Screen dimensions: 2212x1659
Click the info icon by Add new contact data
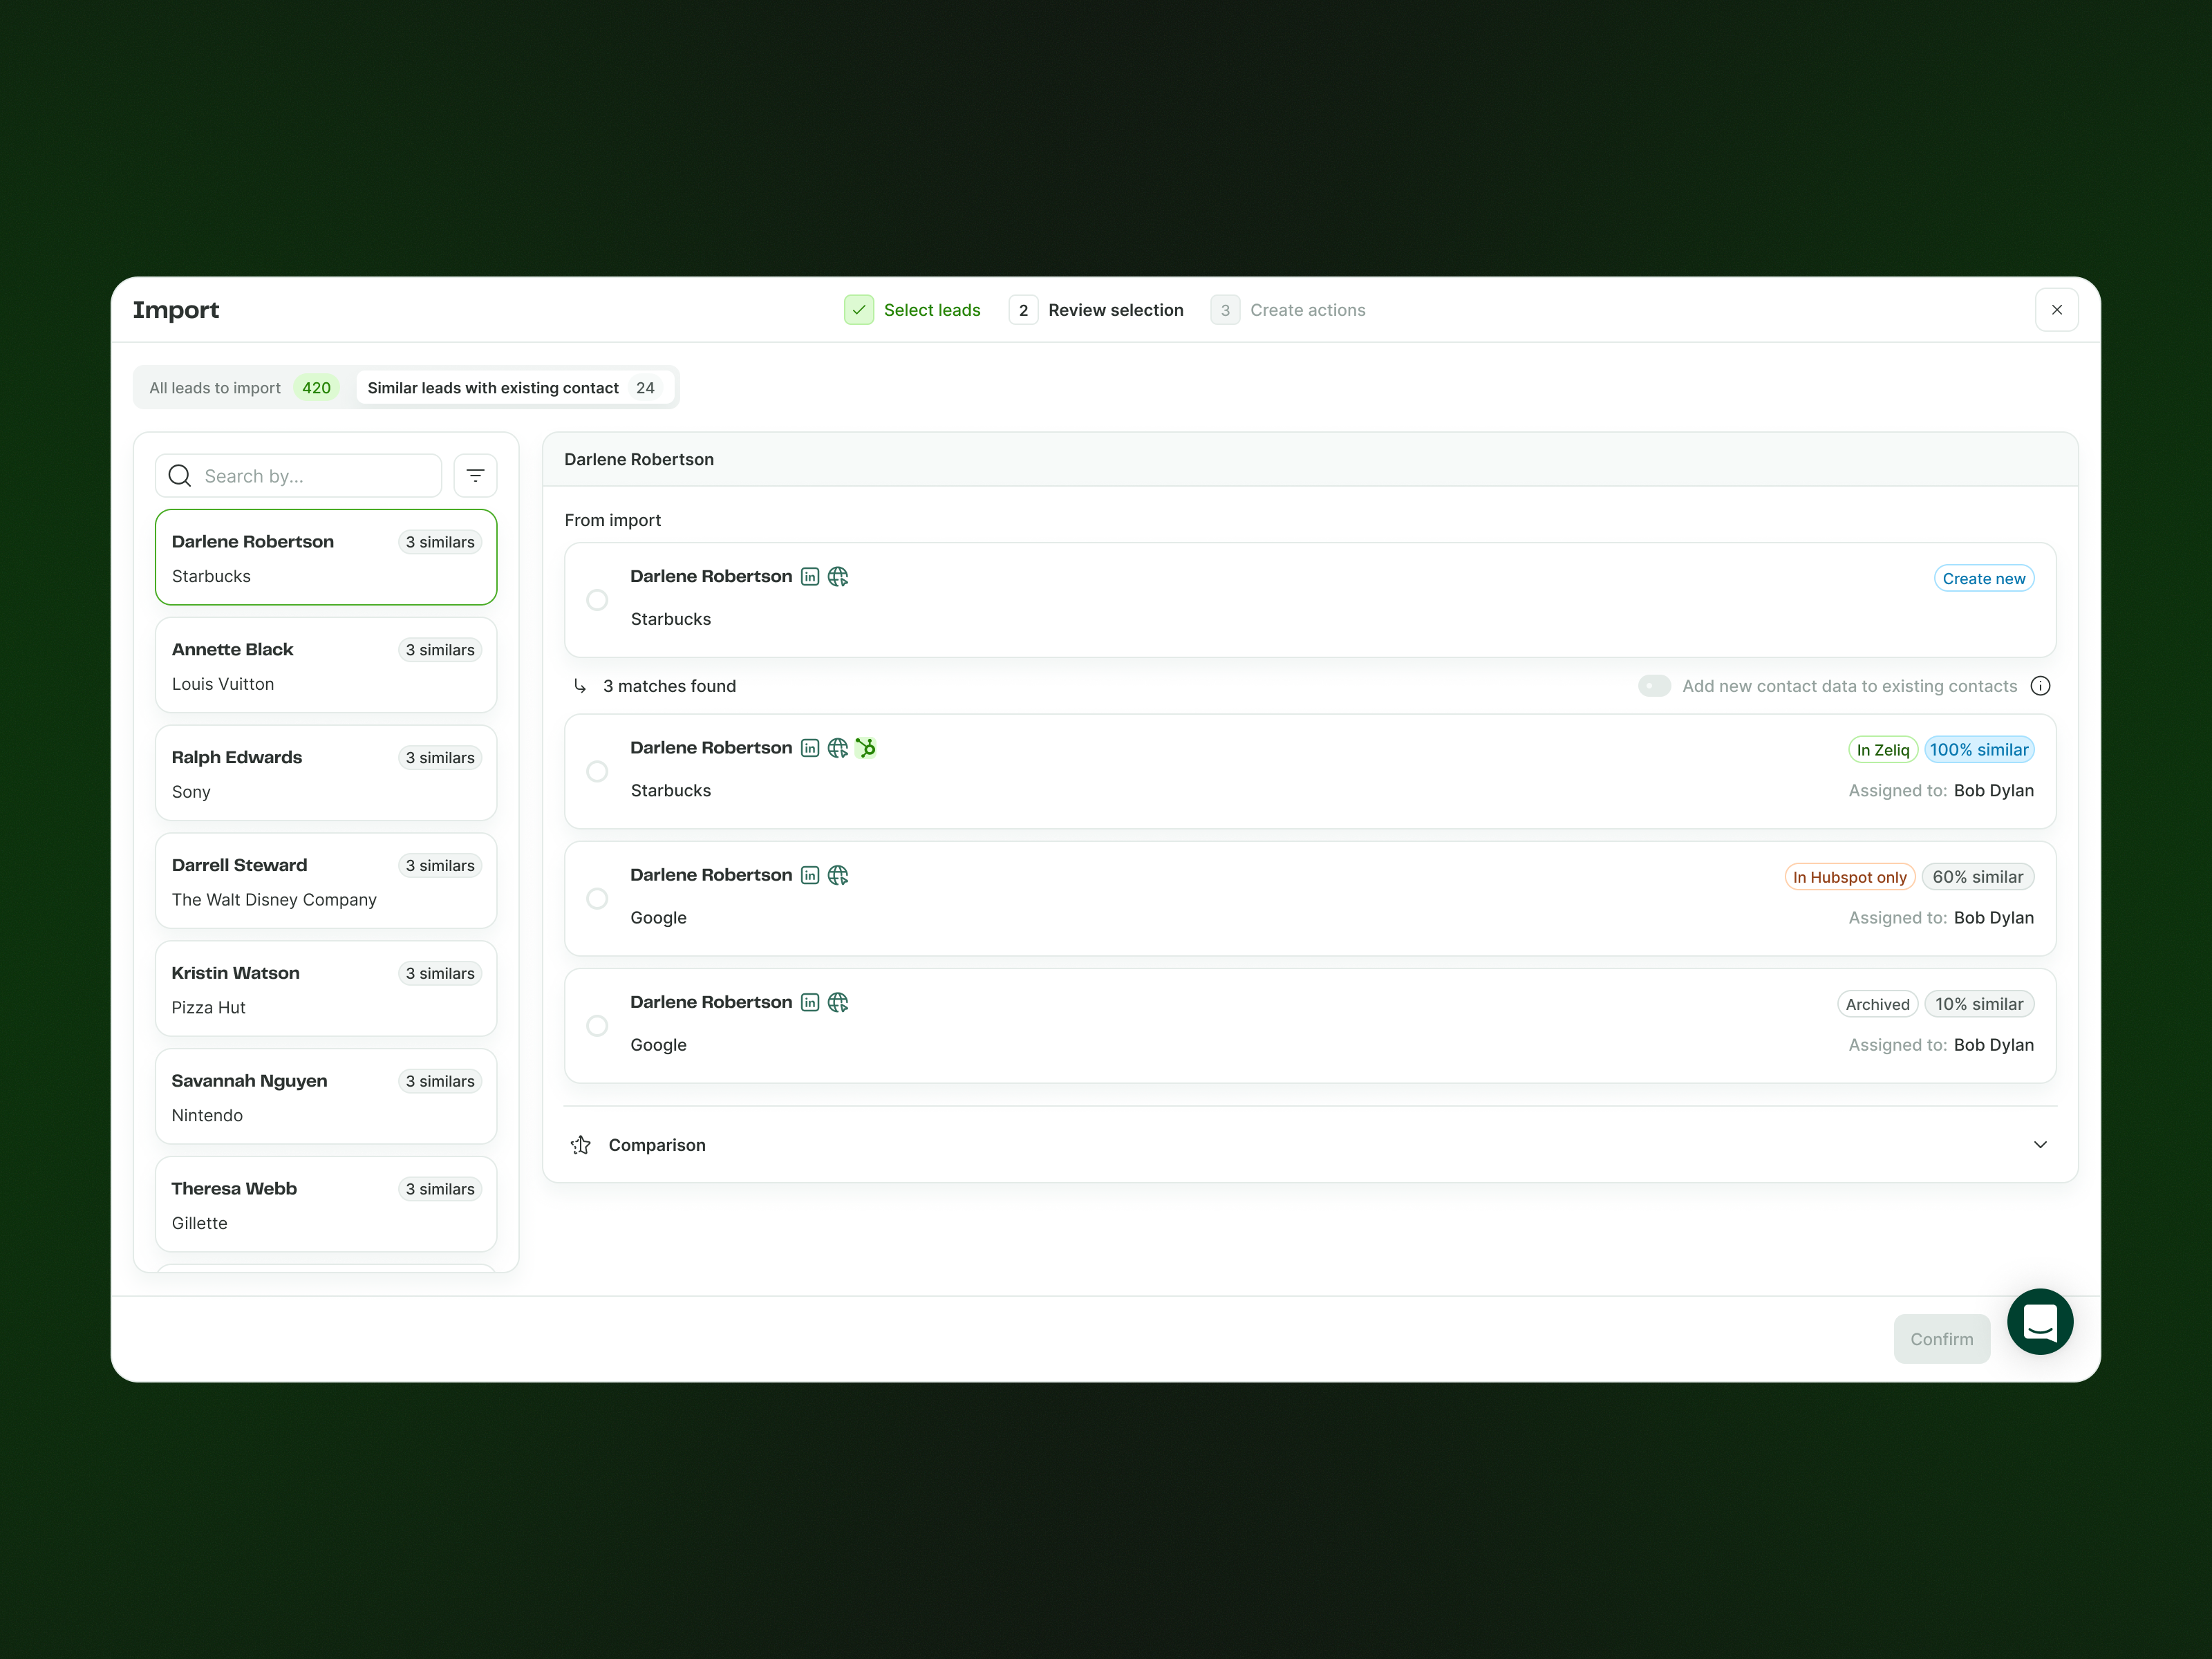coord(2040,686)
